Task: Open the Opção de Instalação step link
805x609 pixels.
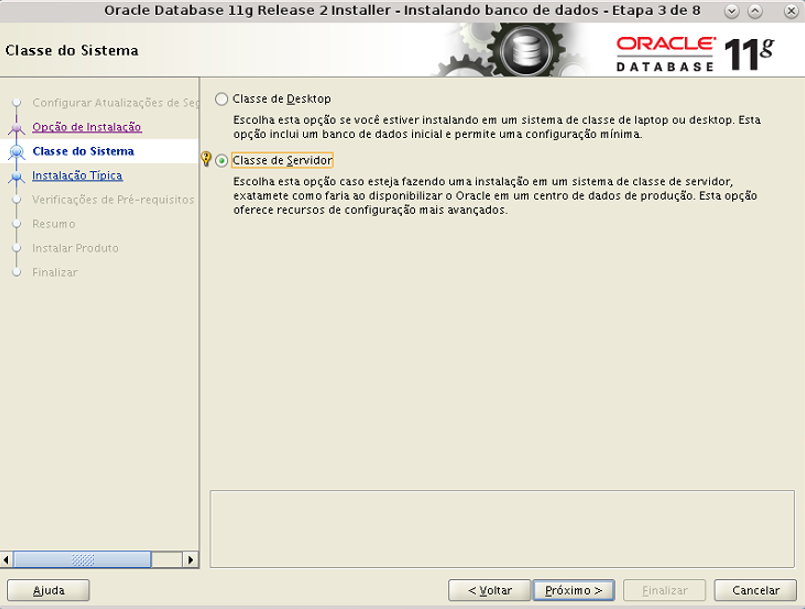Action: 87,127
